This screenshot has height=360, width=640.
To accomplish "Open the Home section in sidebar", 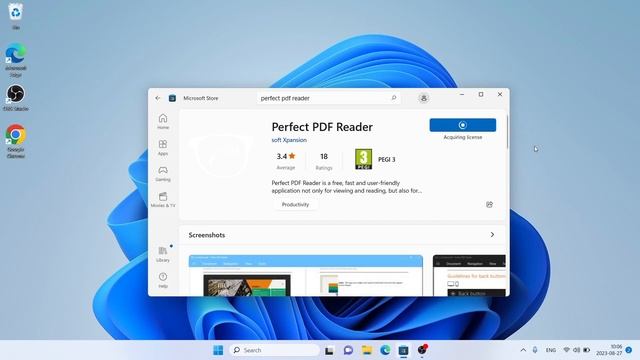I will click(163, 121).
